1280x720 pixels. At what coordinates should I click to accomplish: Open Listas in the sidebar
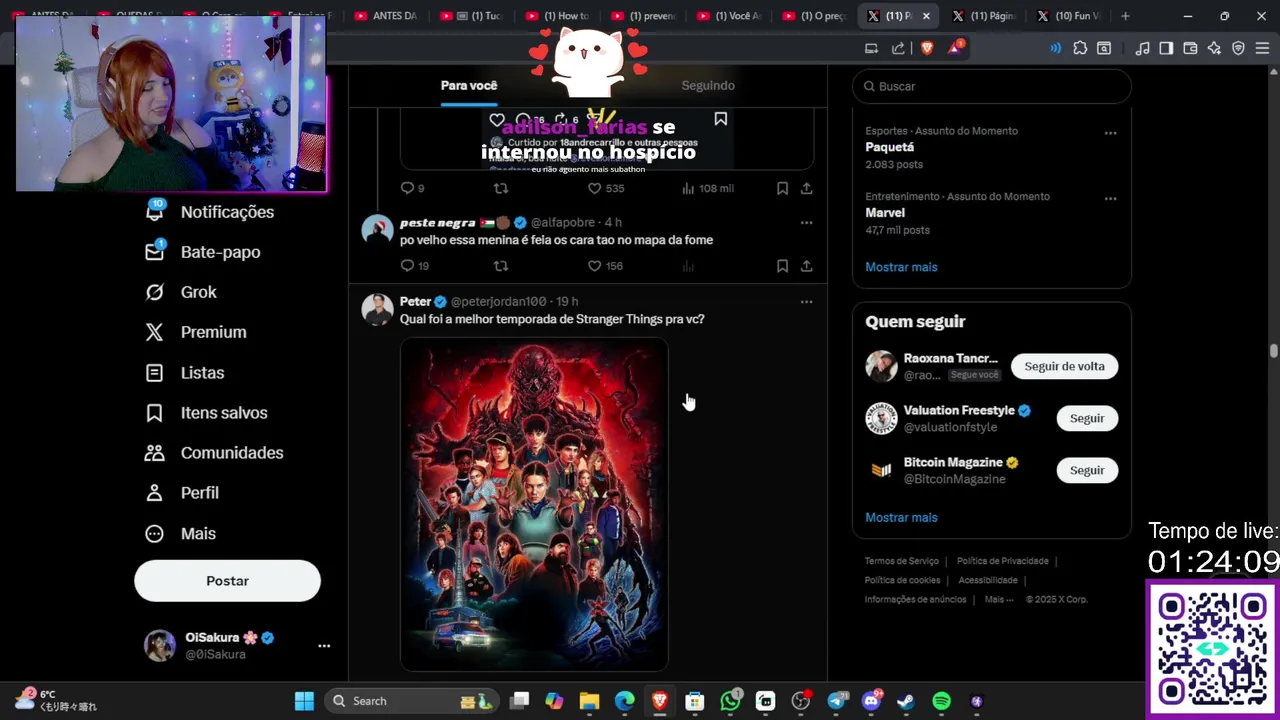(185, 372)
